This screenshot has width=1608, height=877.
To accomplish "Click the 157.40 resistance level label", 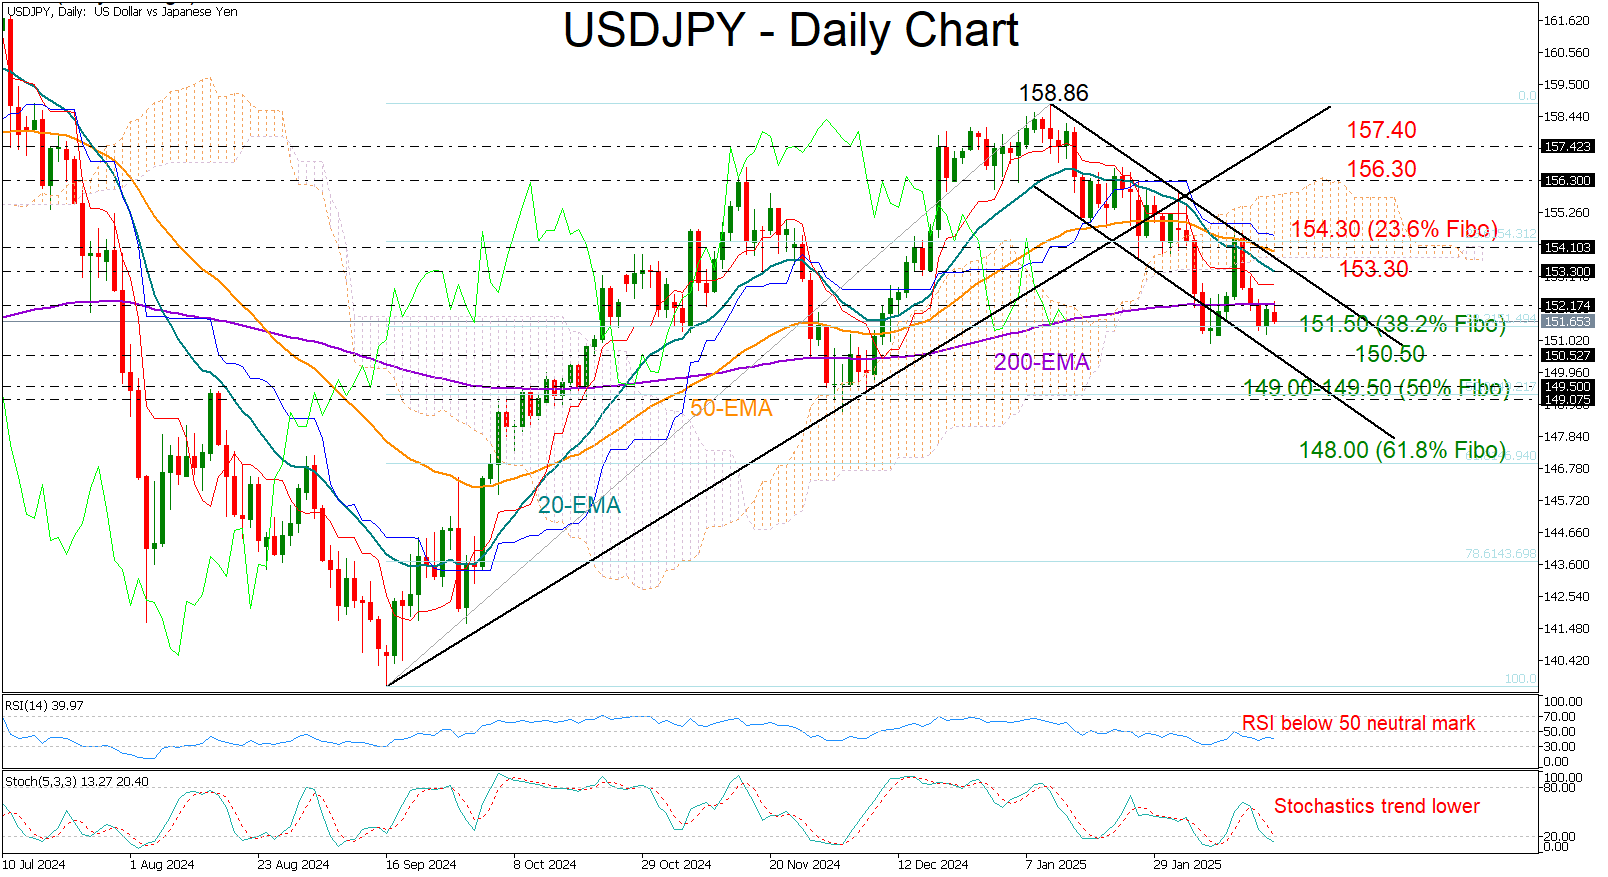I will pyautogui.click(x=1380, y=130).
